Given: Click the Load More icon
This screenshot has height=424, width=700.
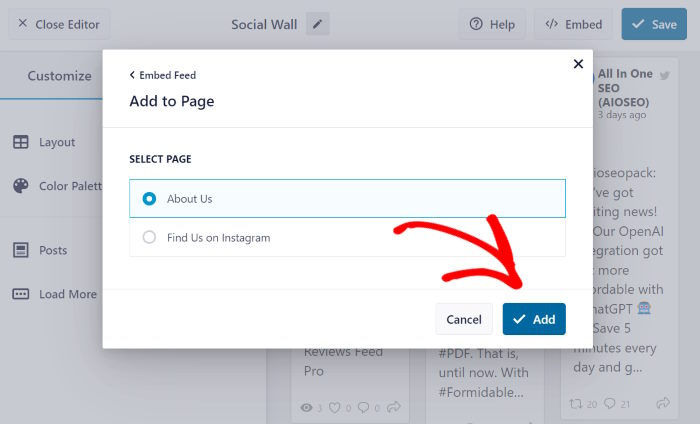Looking at the screenshot, I should click(21, 294).
